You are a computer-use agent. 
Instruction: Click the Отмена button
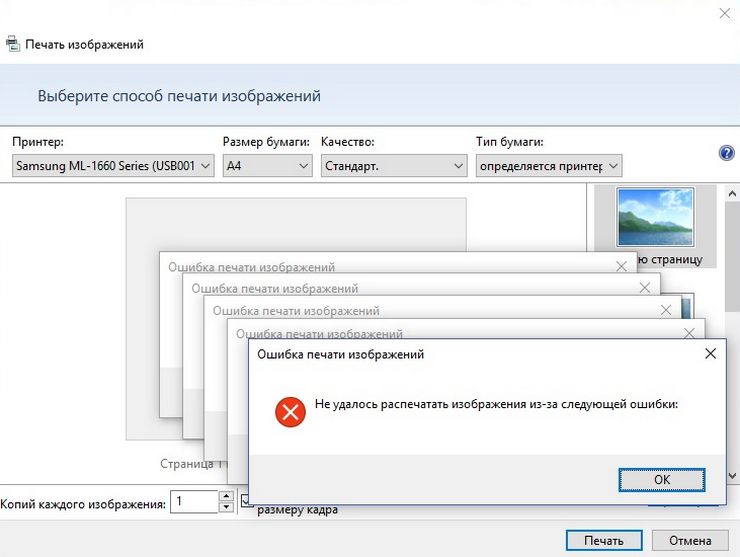pos(690,540)
